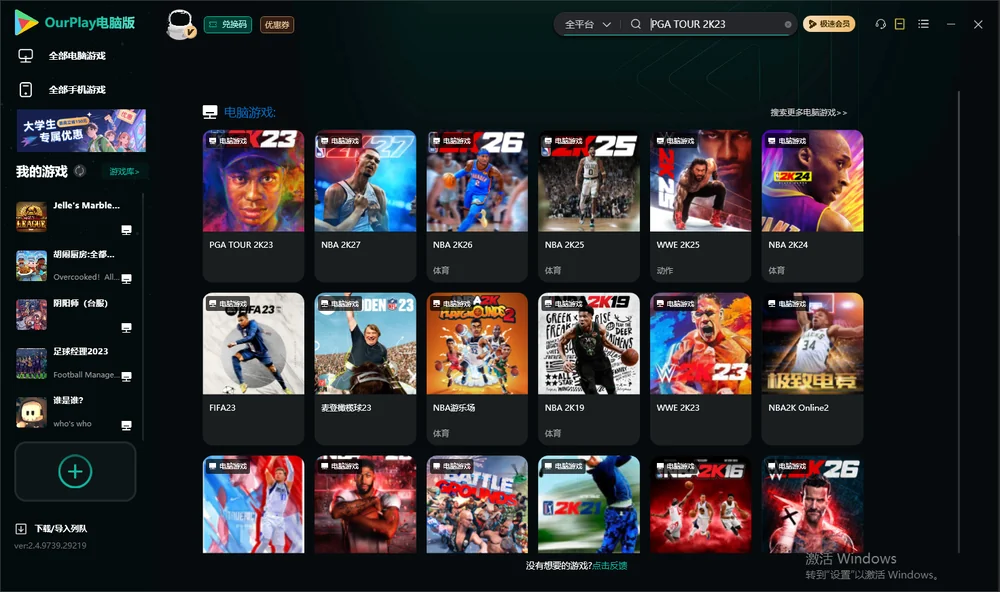Open the main menu list icon

(923, 24)
